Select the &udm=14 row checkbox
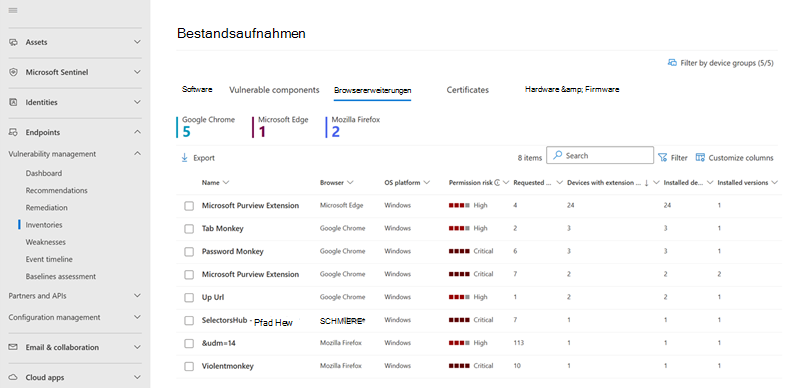 coord(189,344)
